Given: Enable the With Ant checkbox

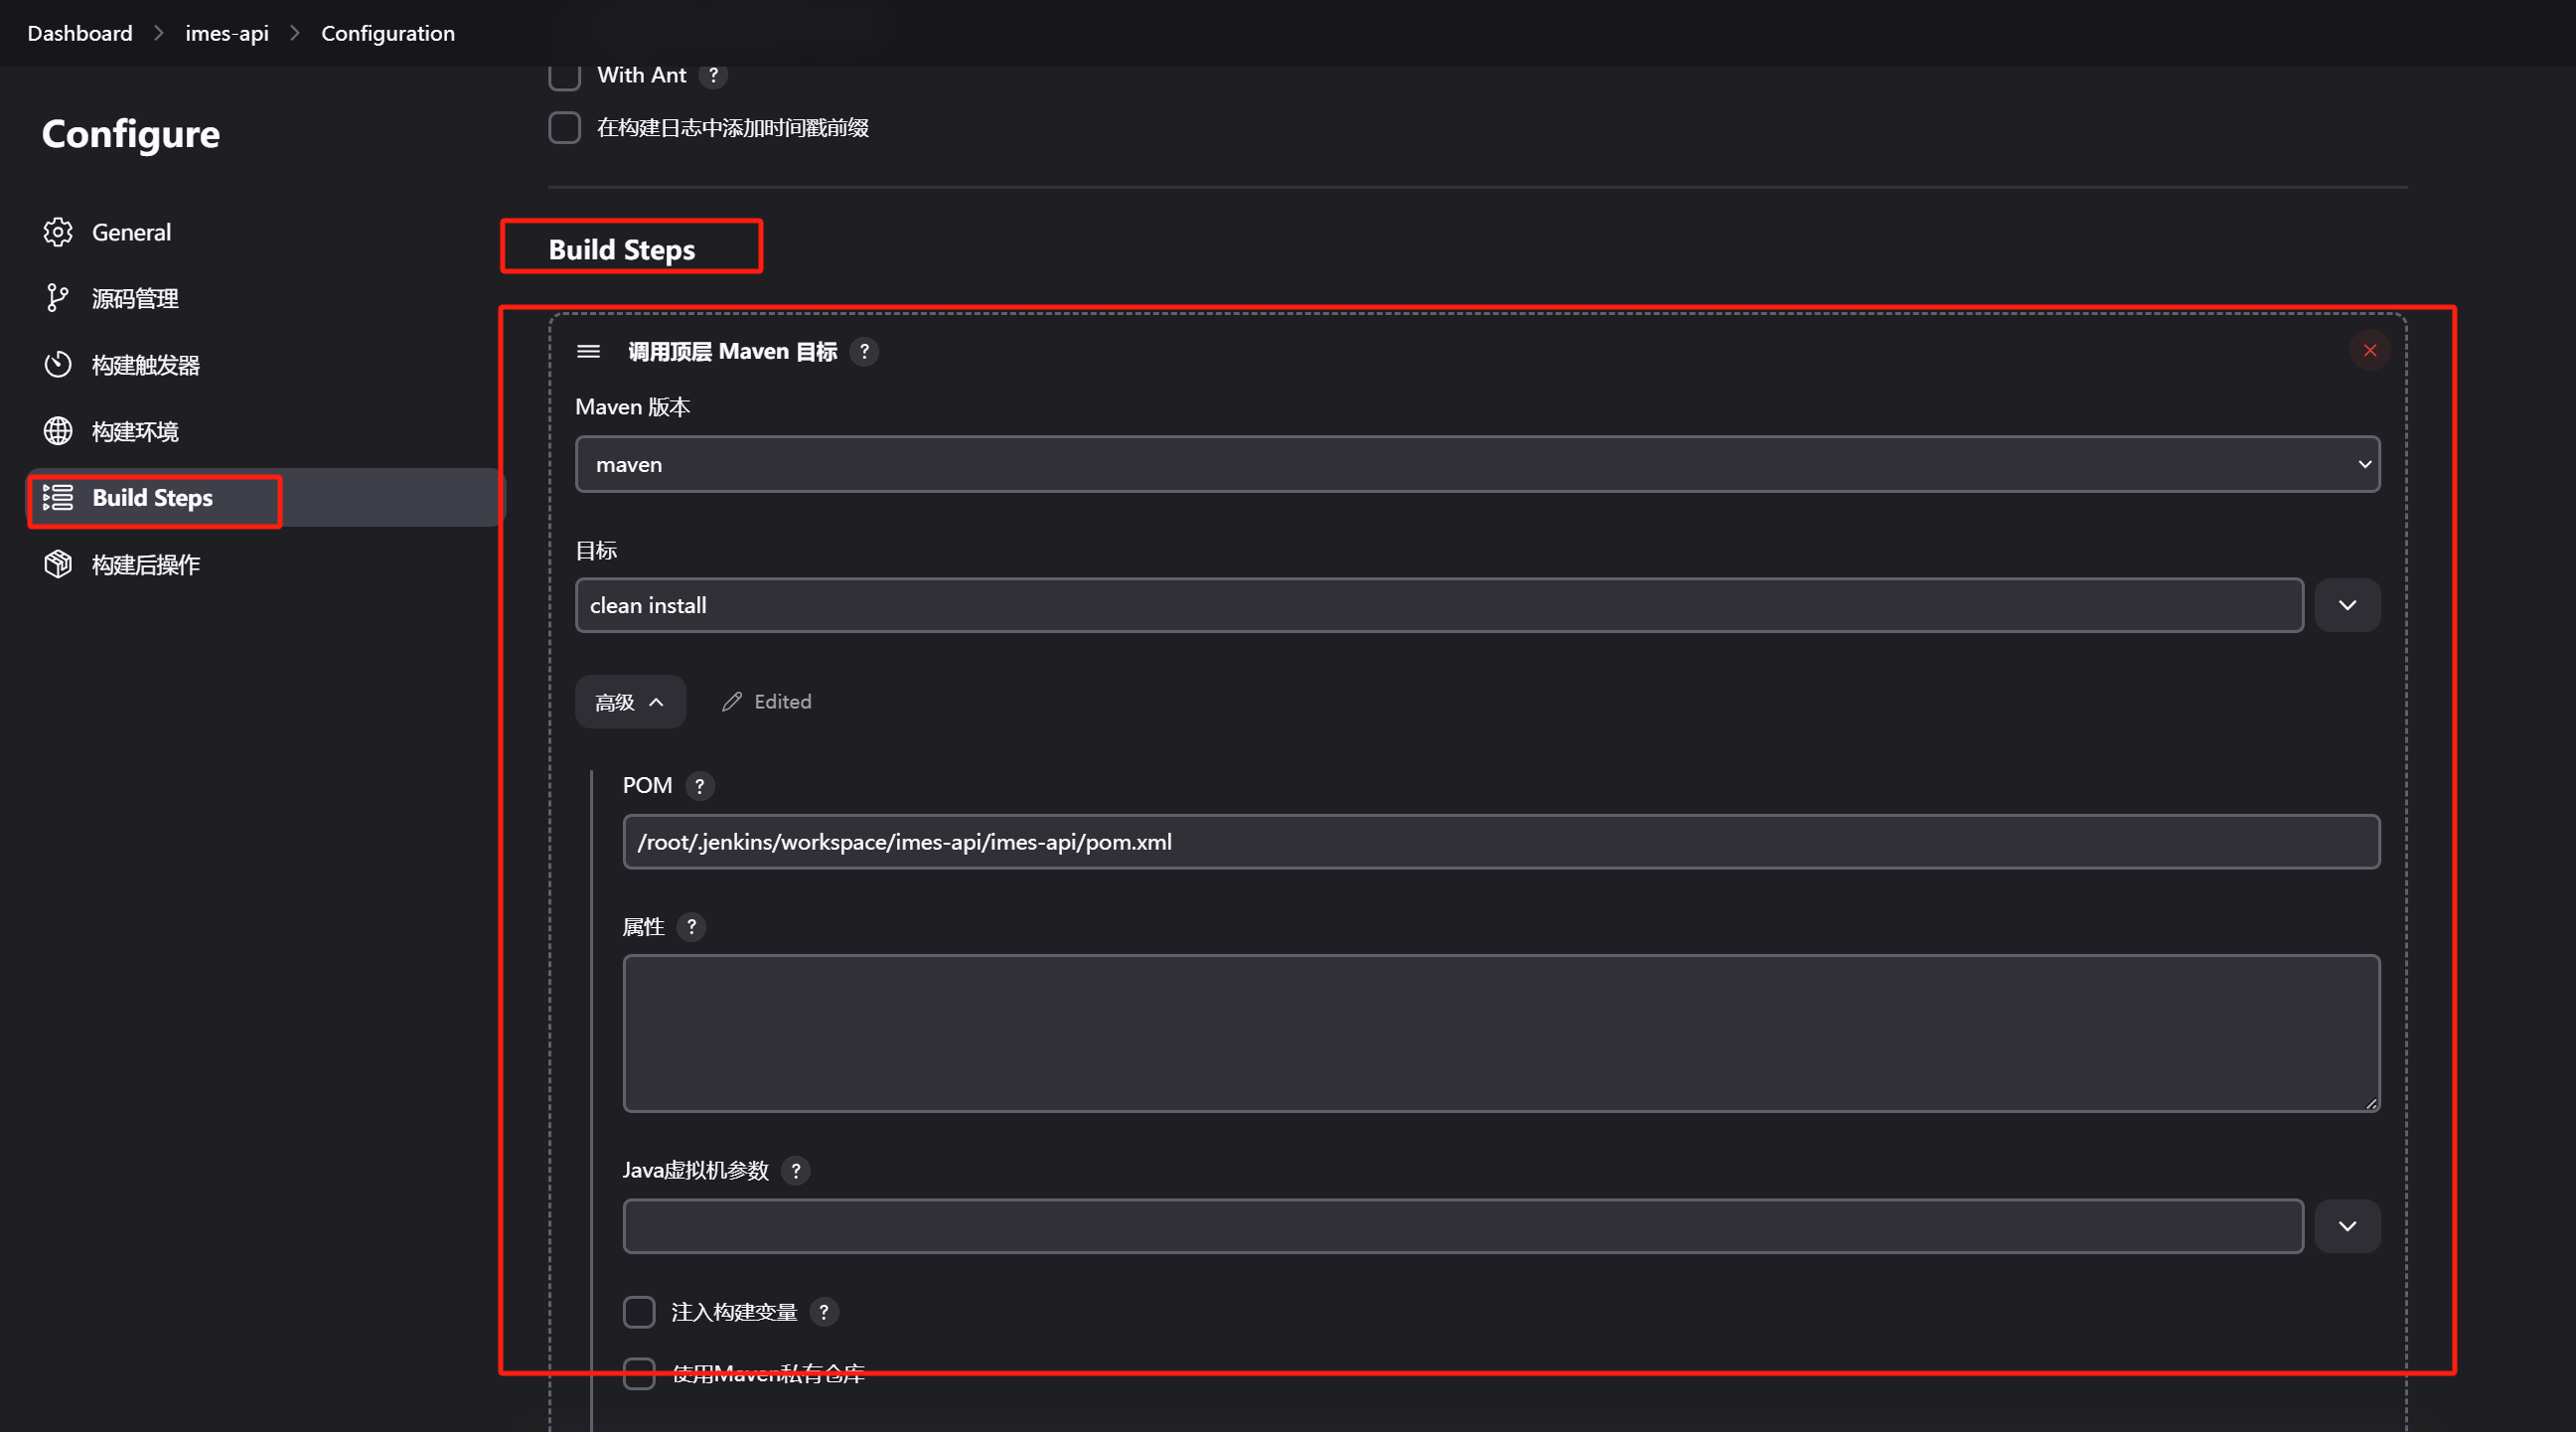Looking at the screenshot, I should [x=565, y=75].
